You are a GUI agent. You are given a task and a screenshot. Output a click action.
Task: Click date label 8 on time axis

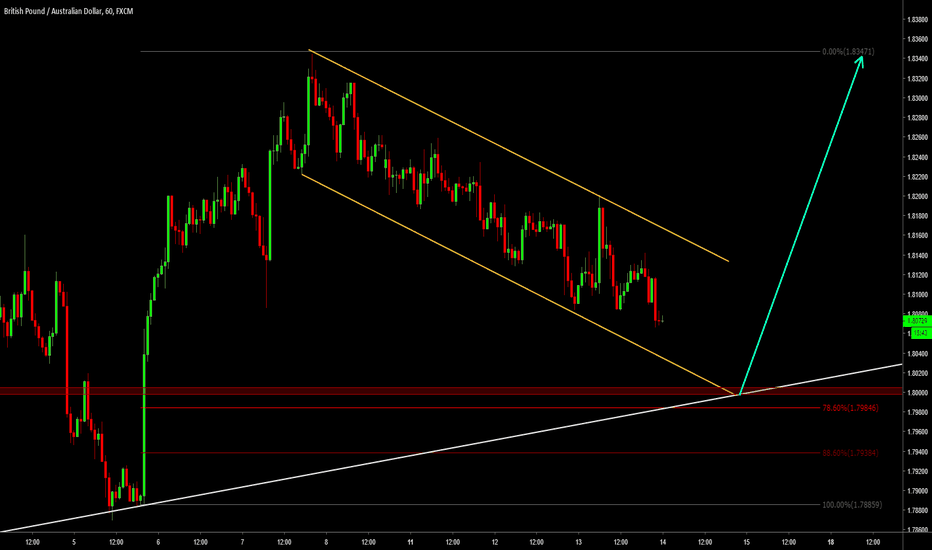tap(326, 542)
